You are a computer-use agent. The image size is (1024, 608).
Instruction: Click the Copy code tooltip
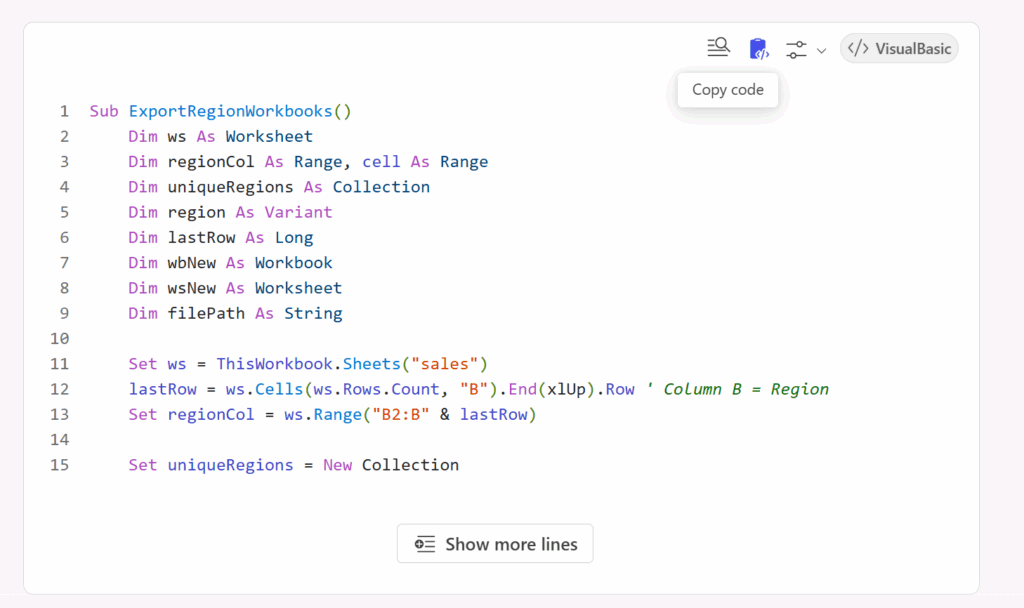pos(728,90)
